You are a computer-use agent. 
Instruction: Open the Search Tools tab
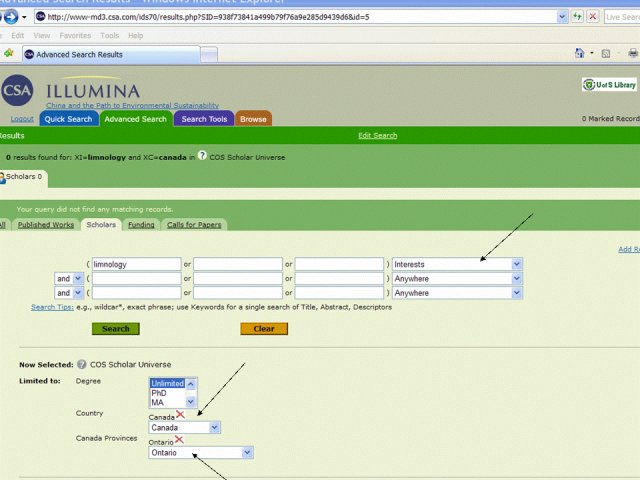(x=204, y=119)
